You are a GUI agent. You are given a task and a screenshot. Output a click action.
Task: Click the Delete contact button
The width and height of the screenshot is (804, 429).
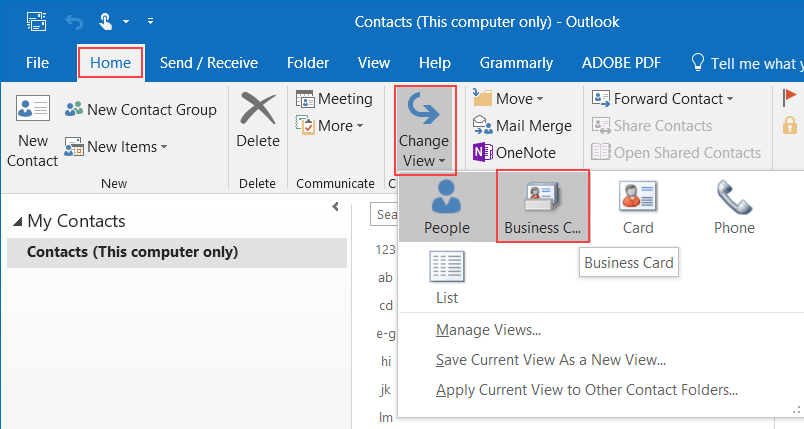pos(258,120)
